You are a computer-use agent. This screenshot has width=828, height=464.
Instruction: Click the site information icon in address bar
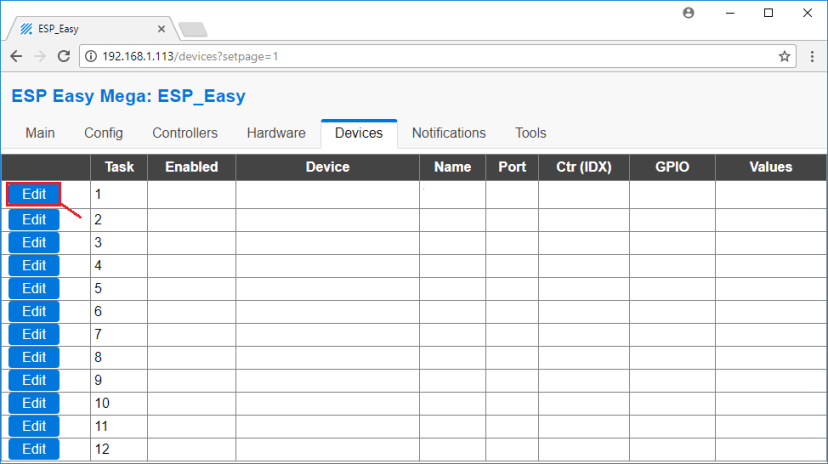(x=90, y=57)
